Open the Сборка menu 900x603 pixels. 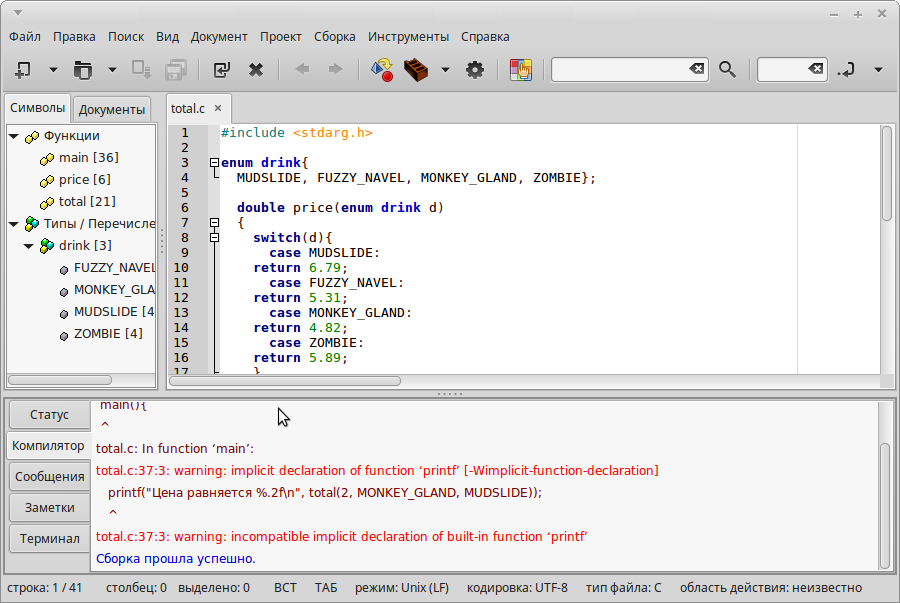pyautogui.click(x=334, y=37)
